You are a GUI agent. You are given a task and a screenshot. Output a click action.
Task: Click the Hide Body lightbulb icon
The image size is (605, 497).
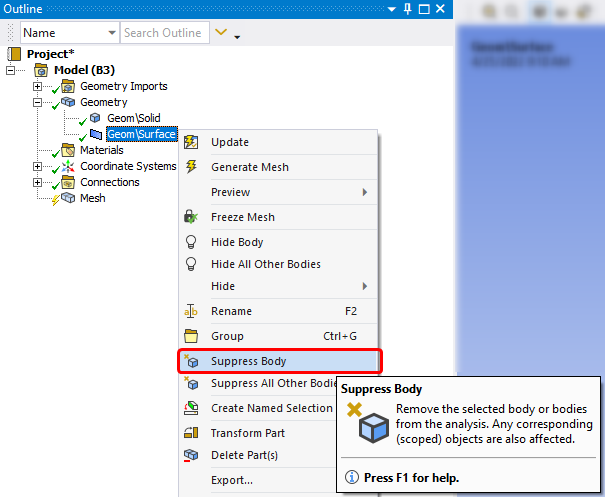coord(191,242)
